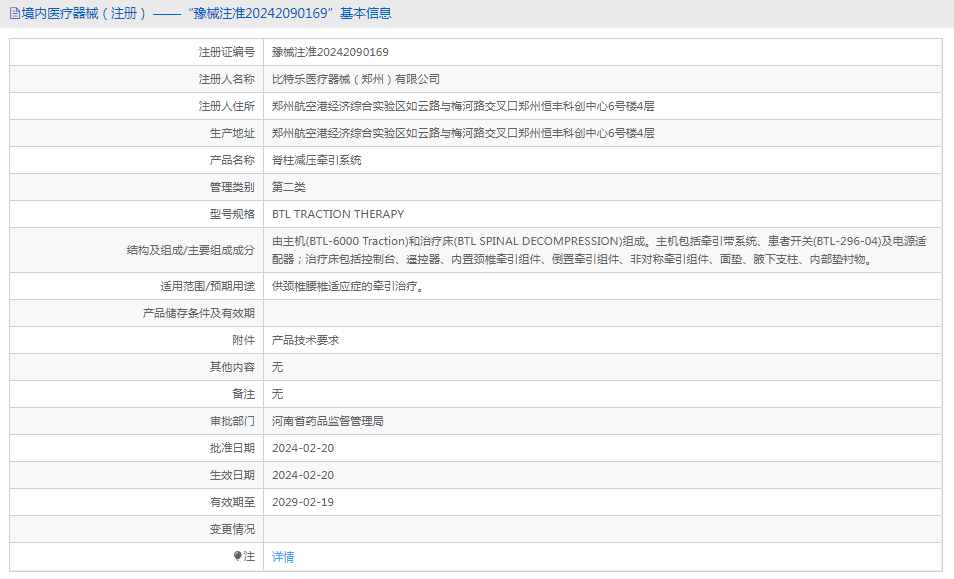Select approval department 河南省药品监督管理局

328,421
